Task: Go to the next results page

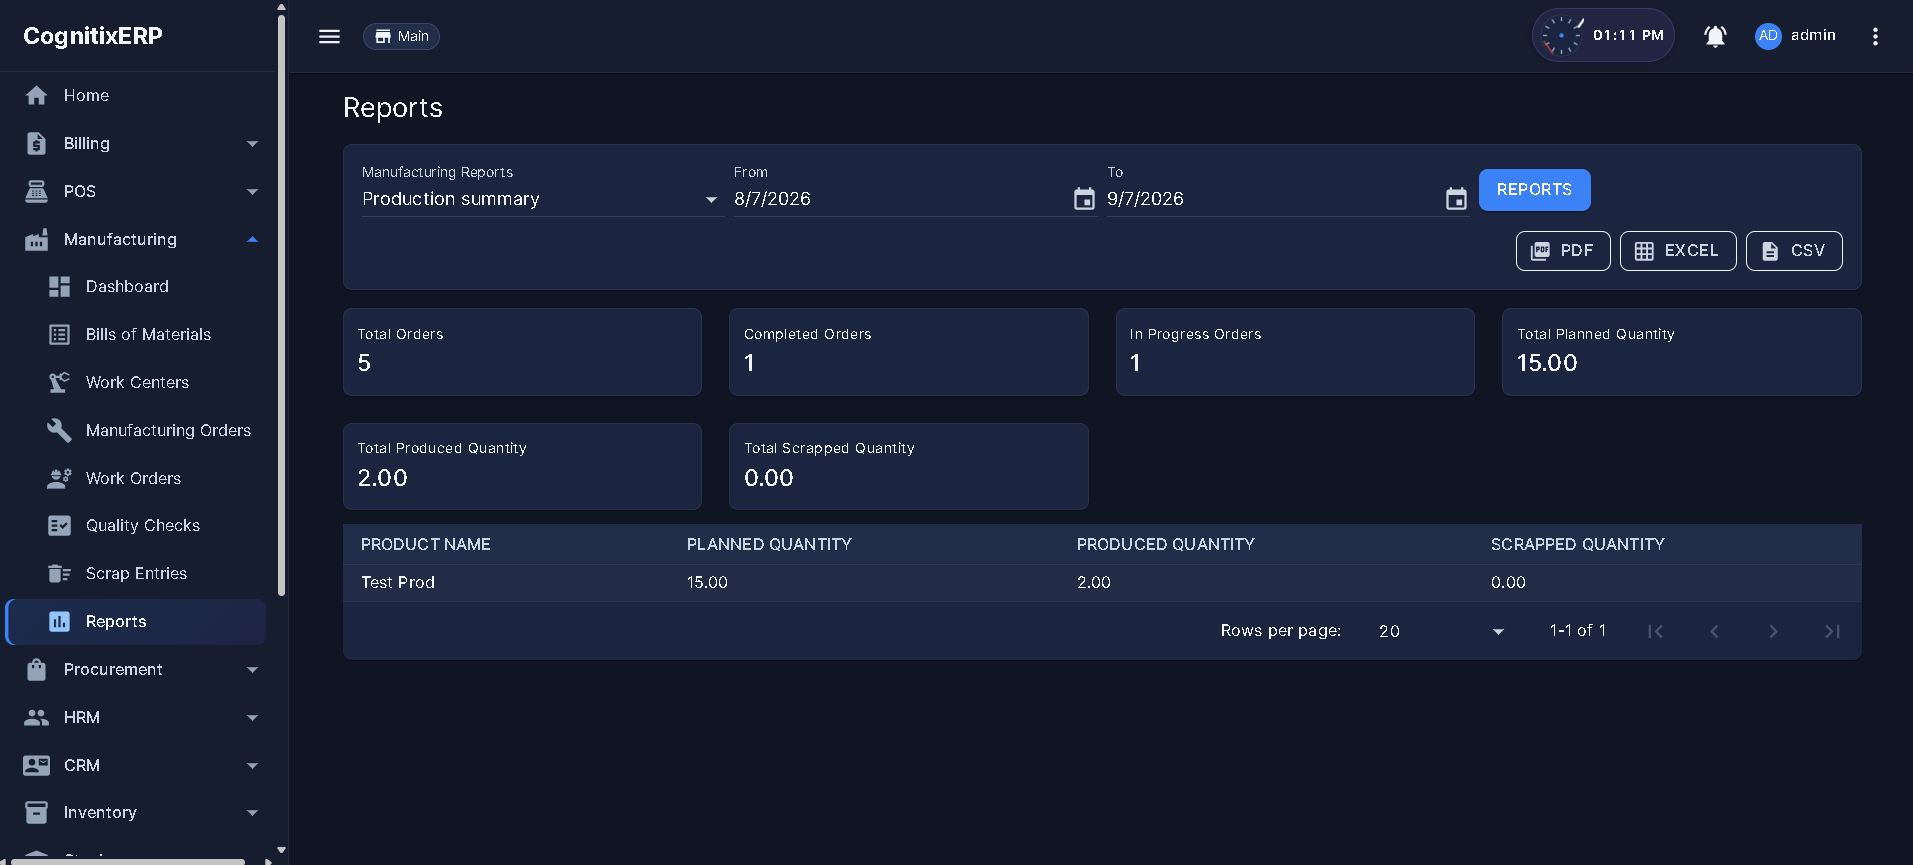Action: 1773,631
